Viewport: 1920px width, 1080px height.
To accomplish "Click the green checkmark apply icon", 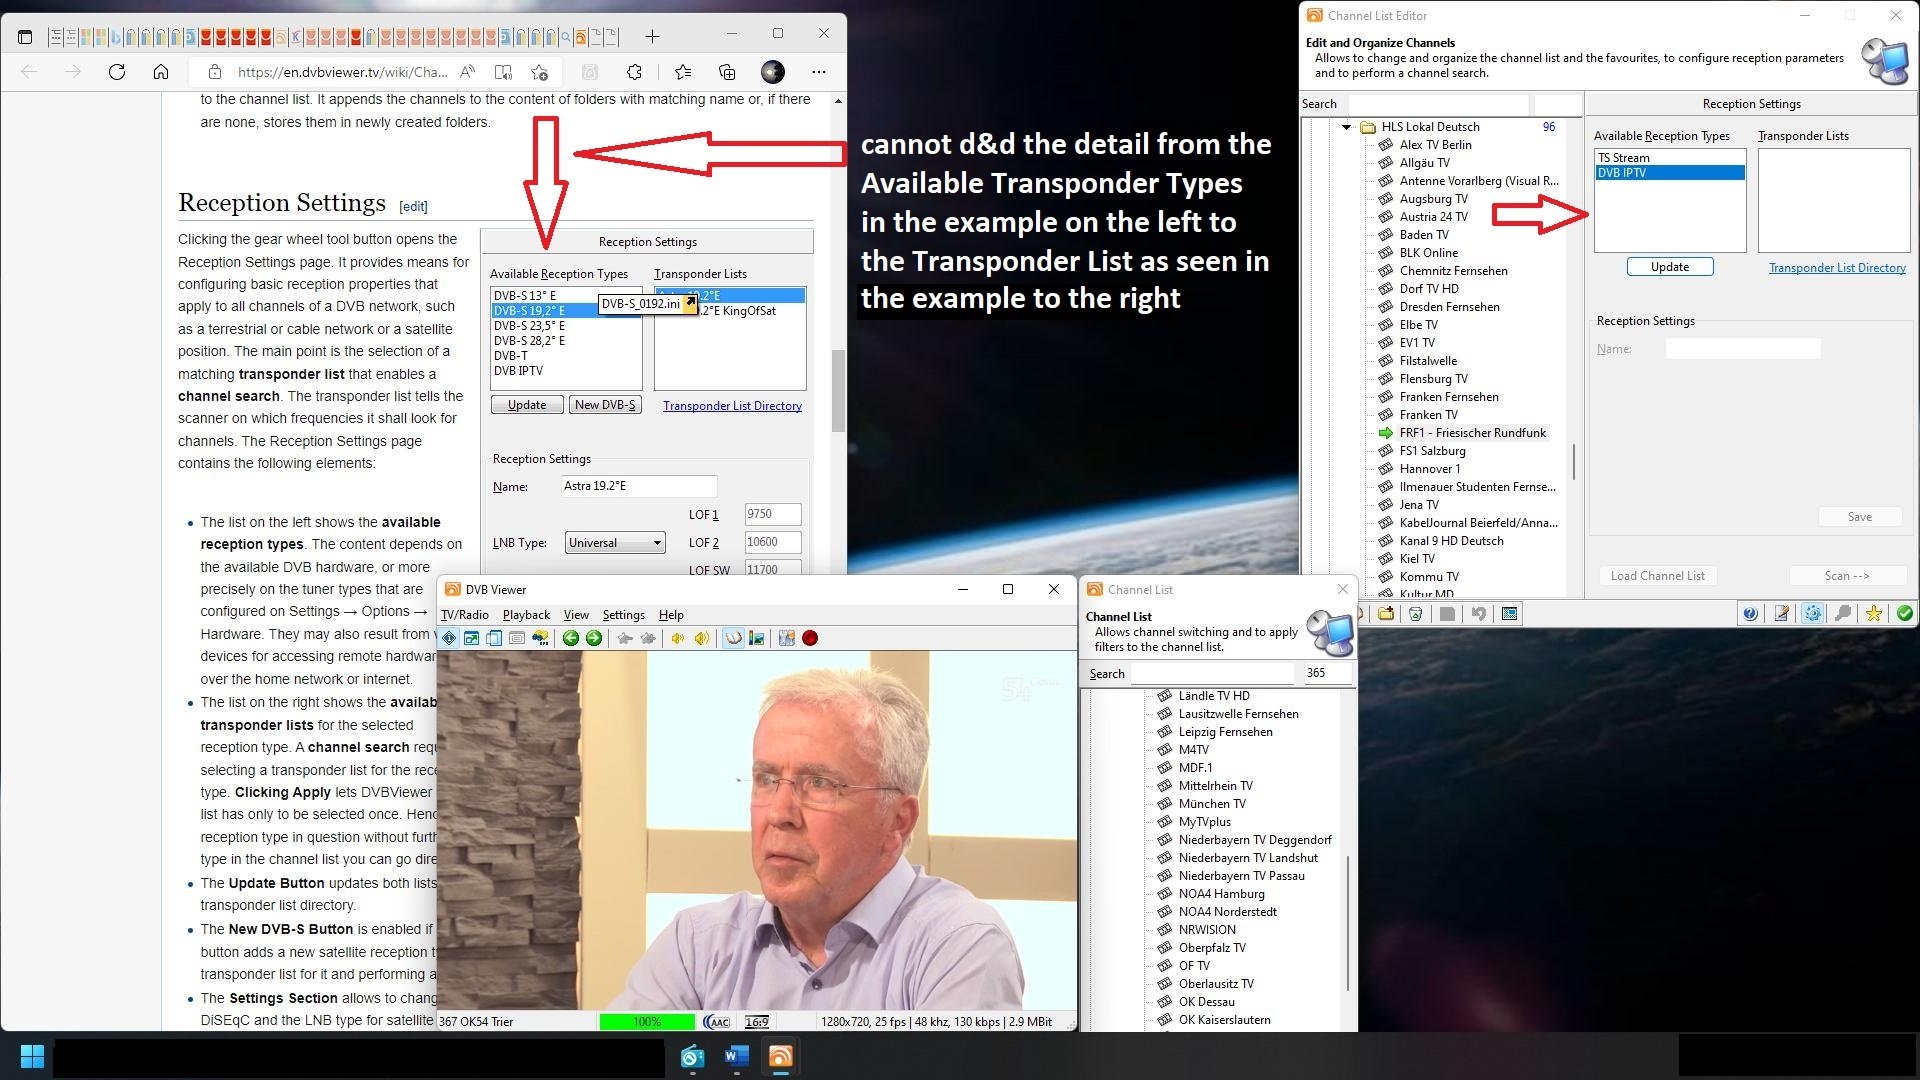I will pyautogui.click(x=1904, y=614).
